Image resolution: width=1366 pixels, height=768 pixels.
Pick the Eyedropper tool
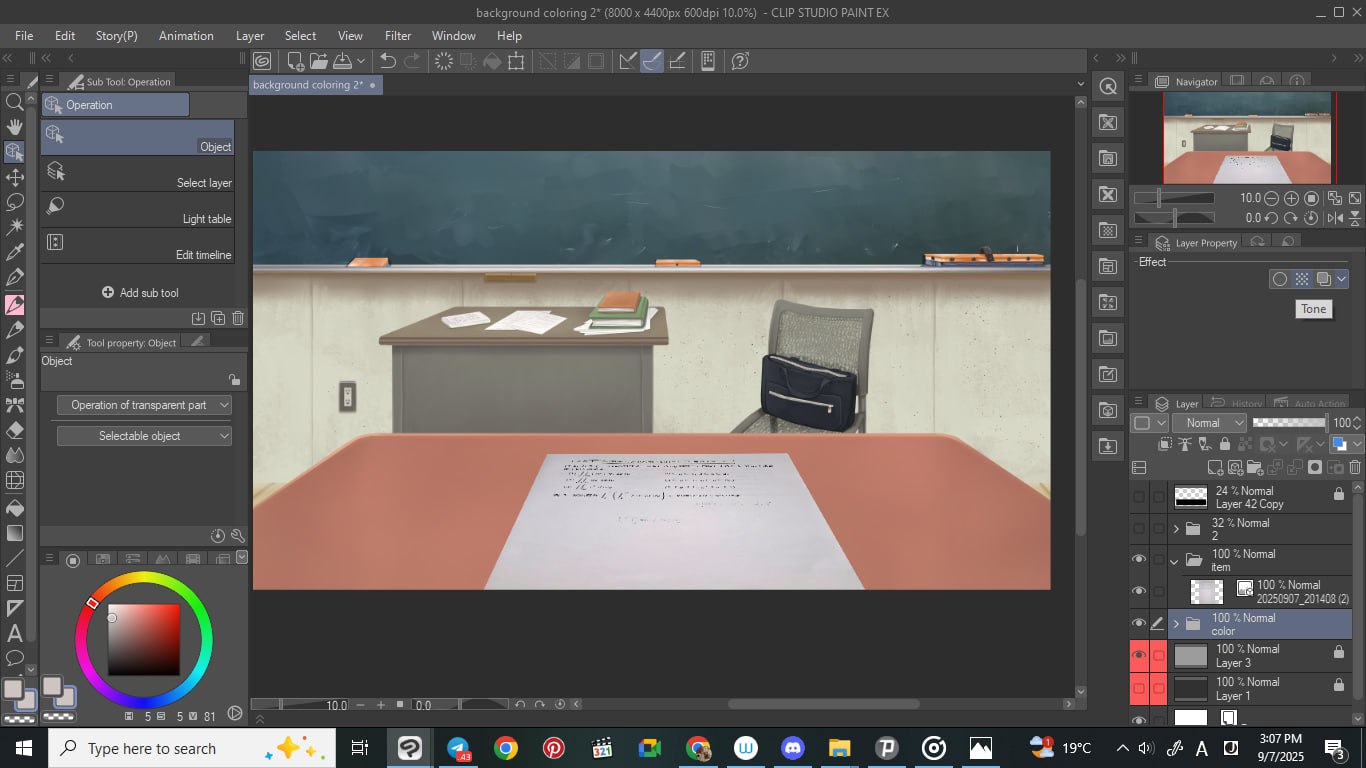[x=15, y=252]
